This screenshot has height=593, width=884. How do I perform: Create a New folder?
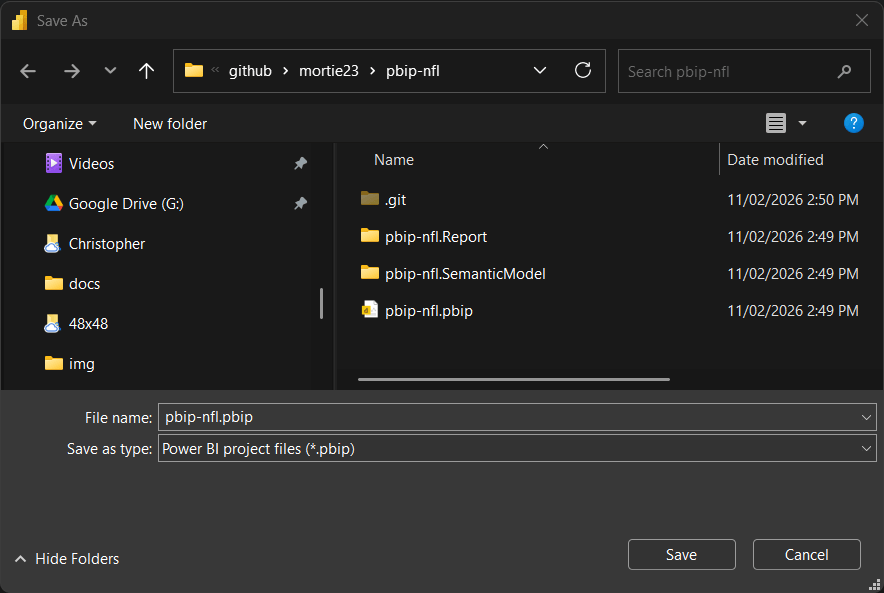click(170, 124)
